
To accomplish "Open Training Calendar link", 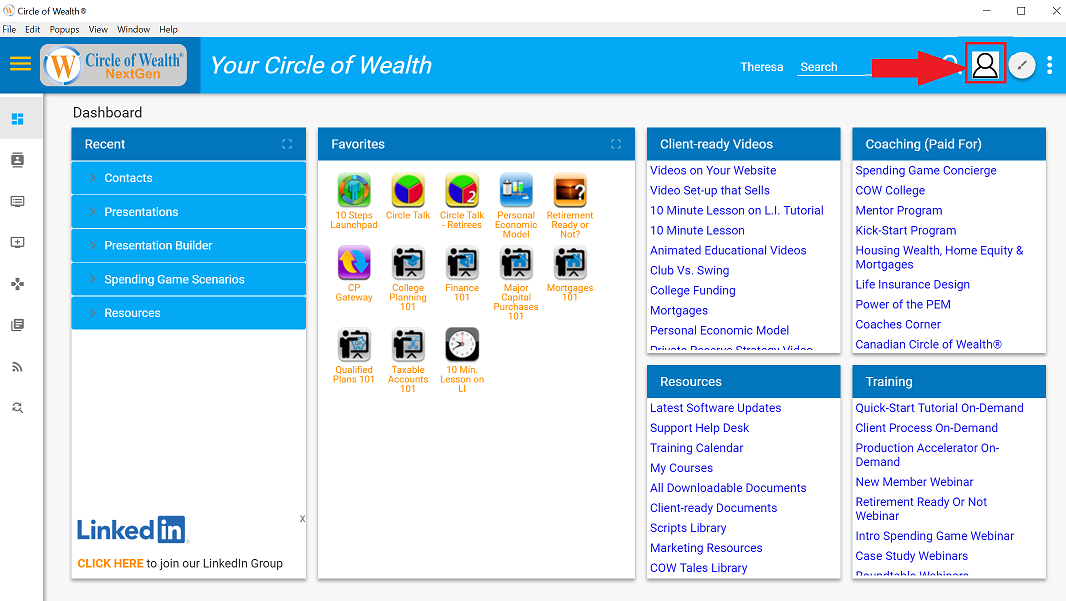I will (696, 448).
